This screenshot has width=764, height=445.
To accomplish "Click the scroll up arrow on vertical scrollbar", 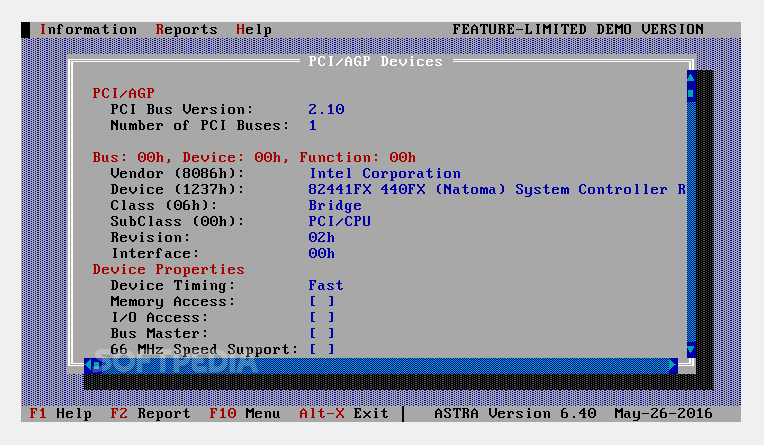I will click(x=691, y=77).
